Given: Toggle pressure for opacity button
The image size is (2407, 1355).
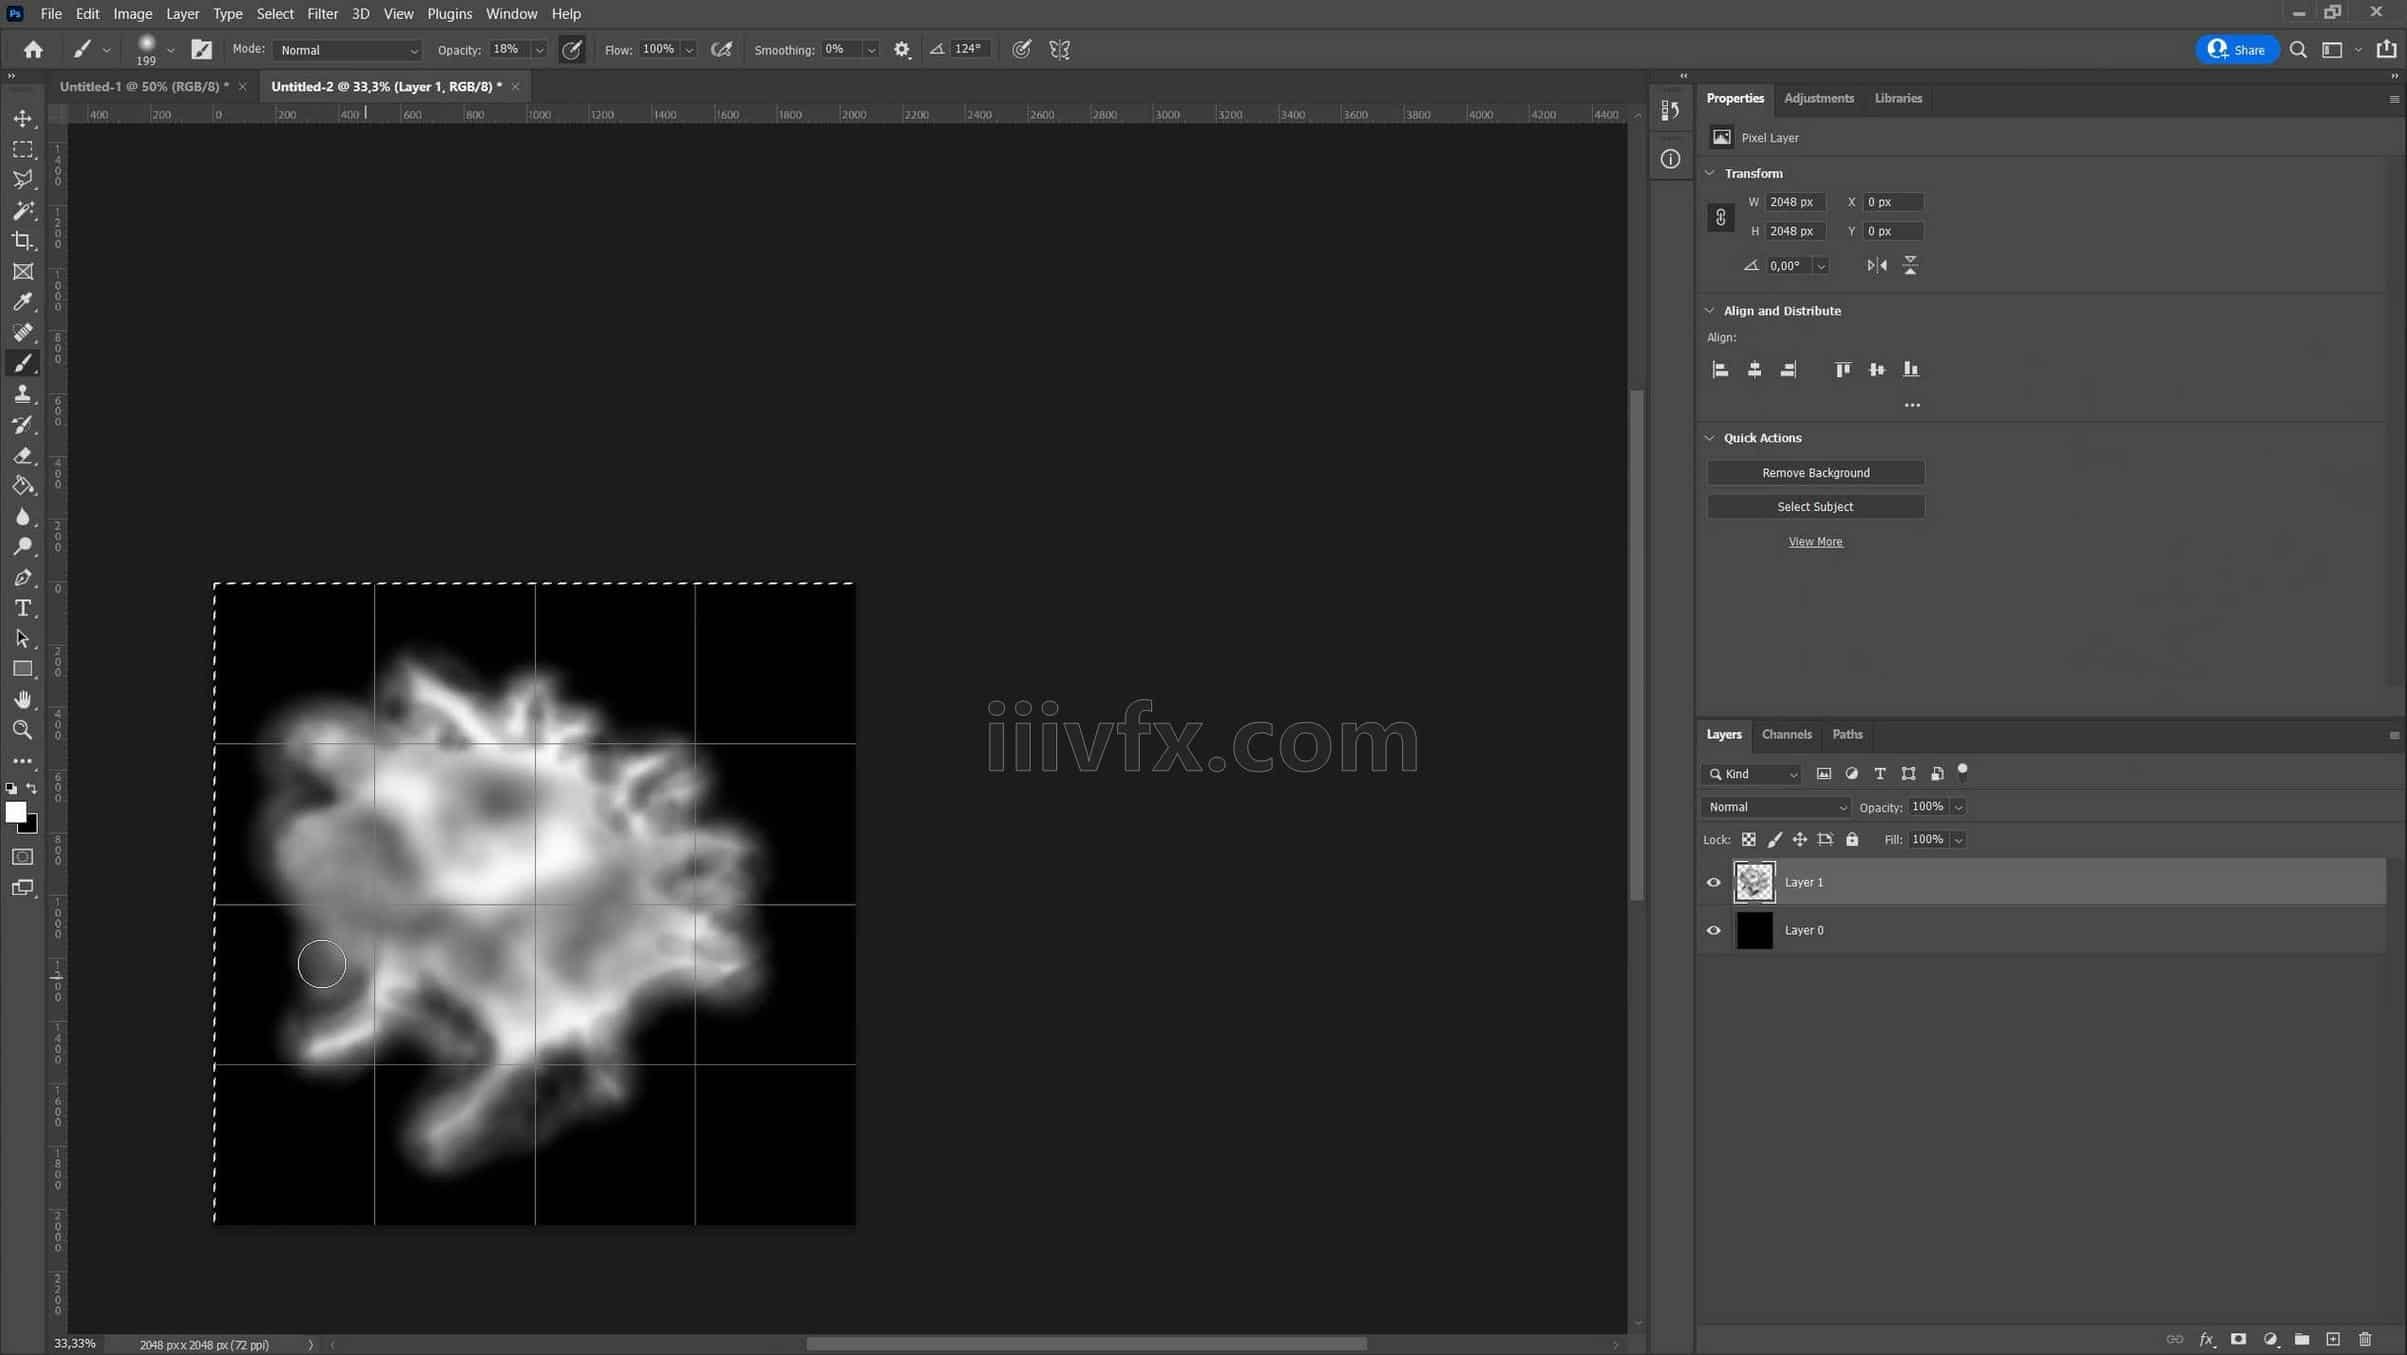Looking at the screenshot, I should click(572, 49).
